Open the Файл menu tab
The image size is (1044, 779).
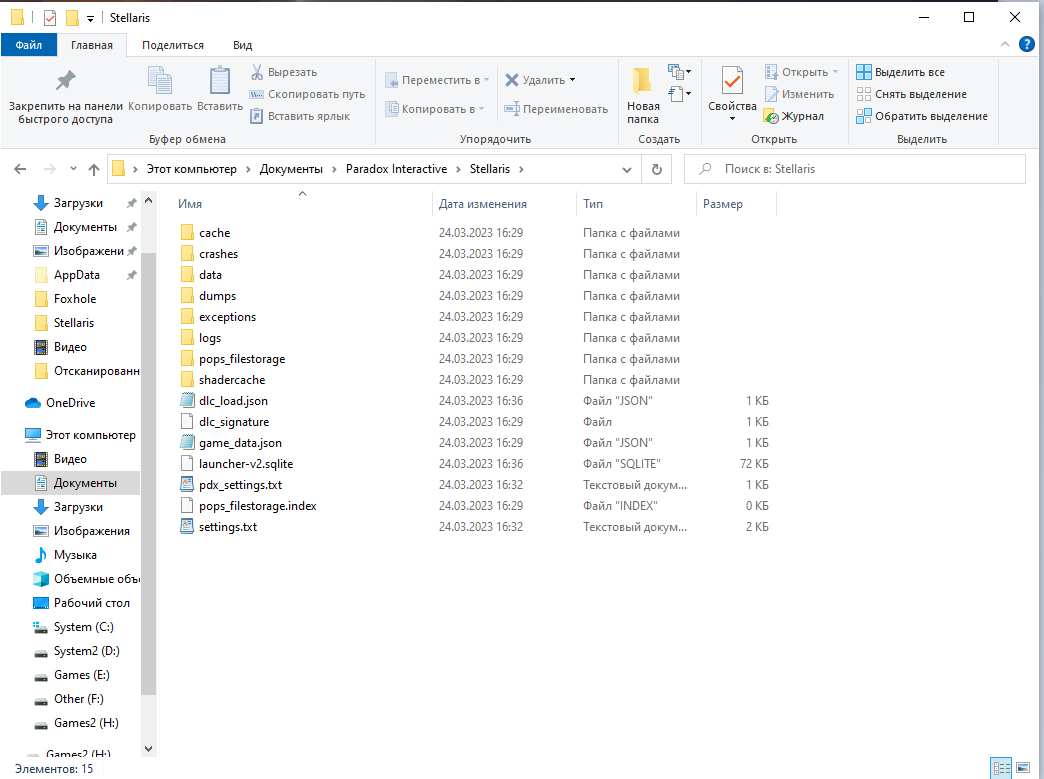coord(29,45)
